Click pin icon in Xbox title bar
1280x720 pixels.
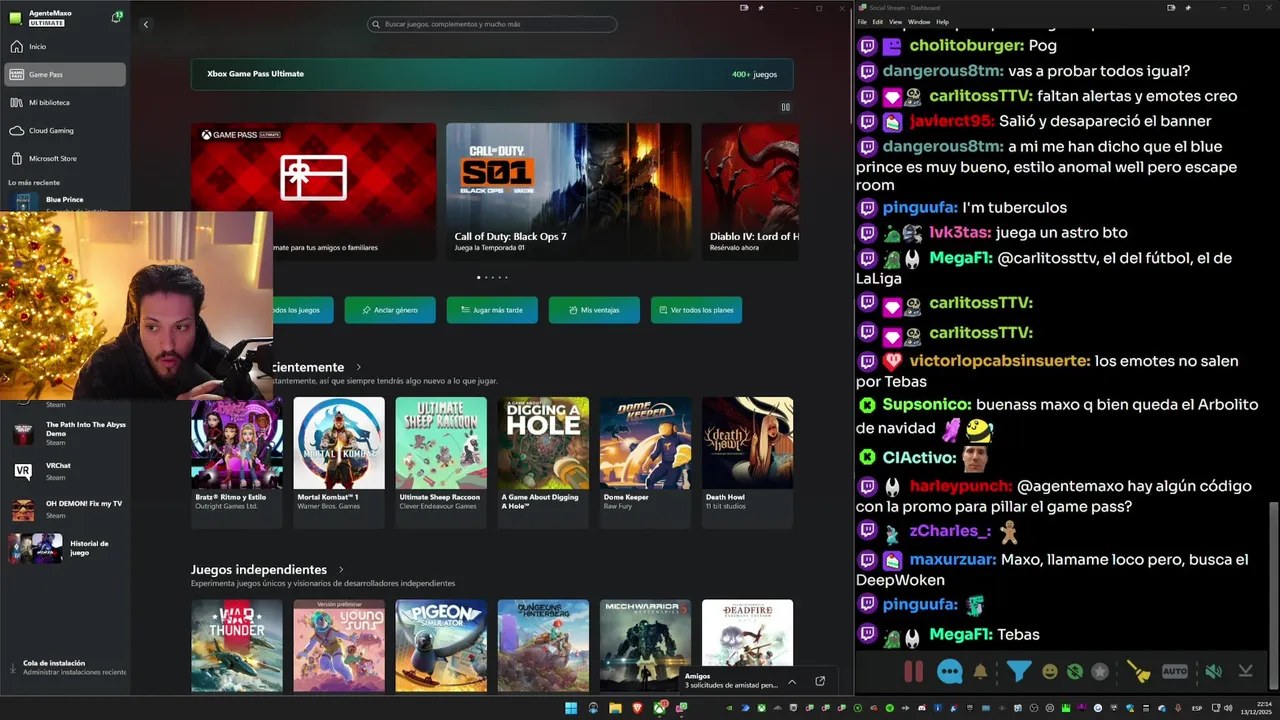pos(761,8)
